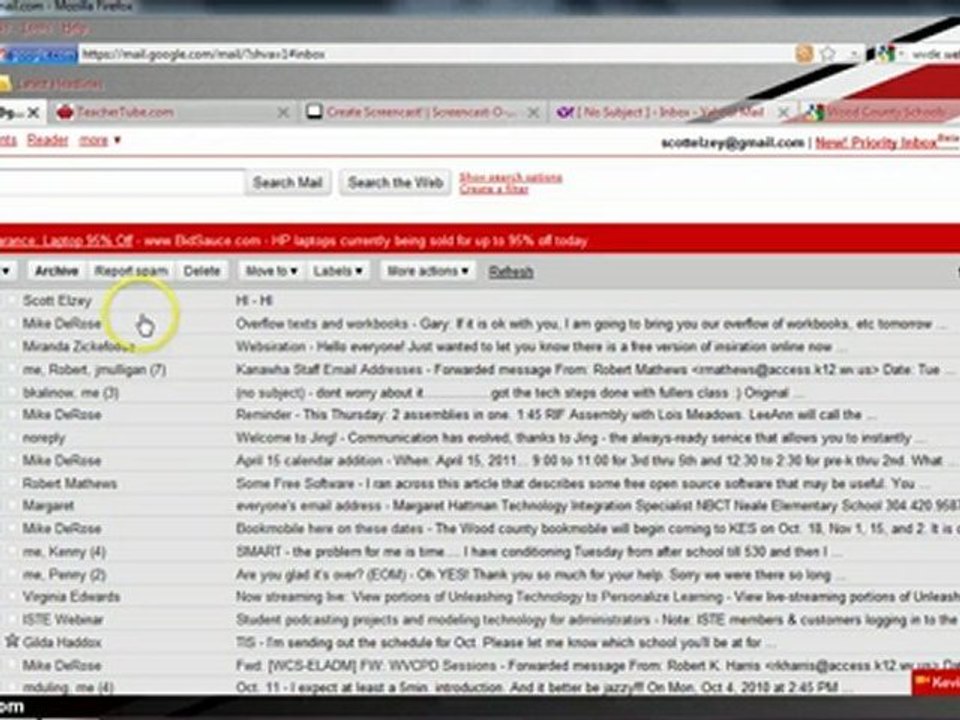This screenshot has height=720, width=960.
Task: Open the bkalinow (no subject) conversation
Action: tap(480, 392)
